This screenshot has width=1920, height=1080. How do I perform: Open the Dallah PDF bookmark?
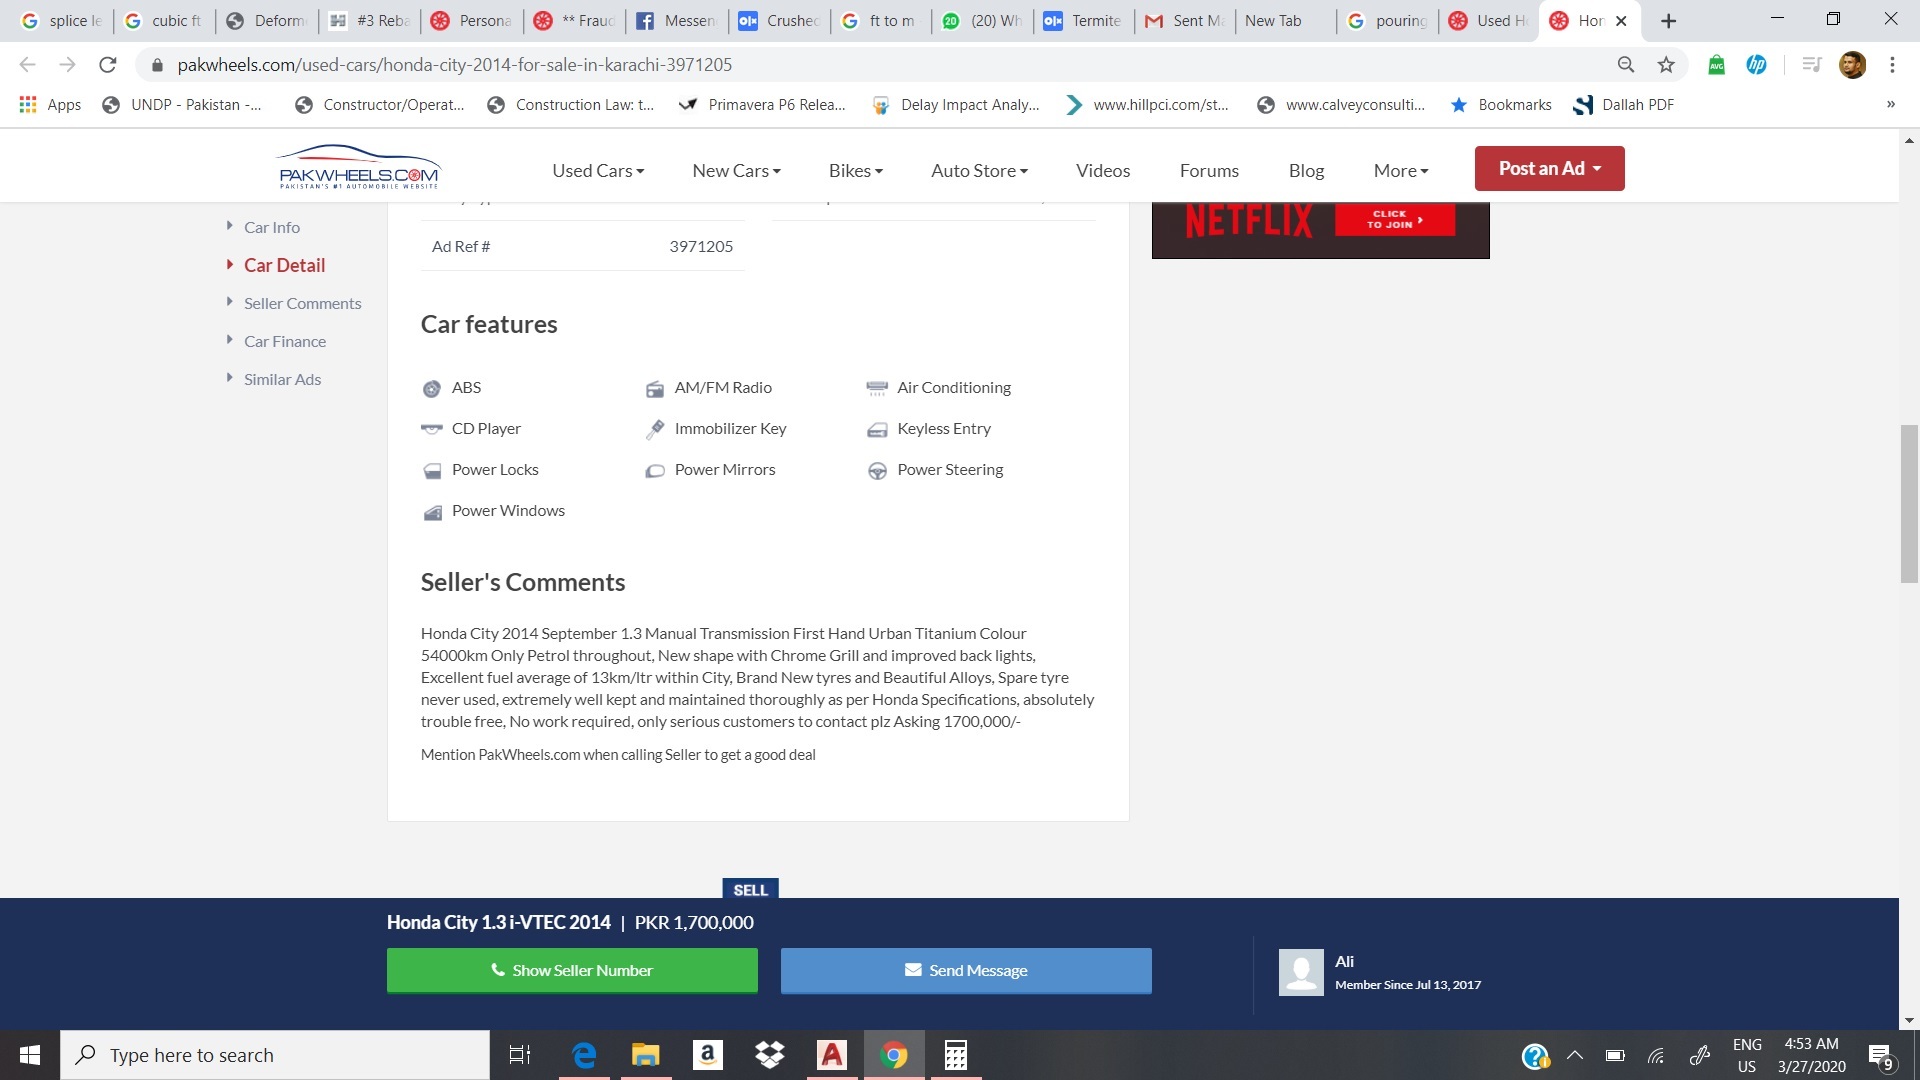click(x=1624, y=105)
